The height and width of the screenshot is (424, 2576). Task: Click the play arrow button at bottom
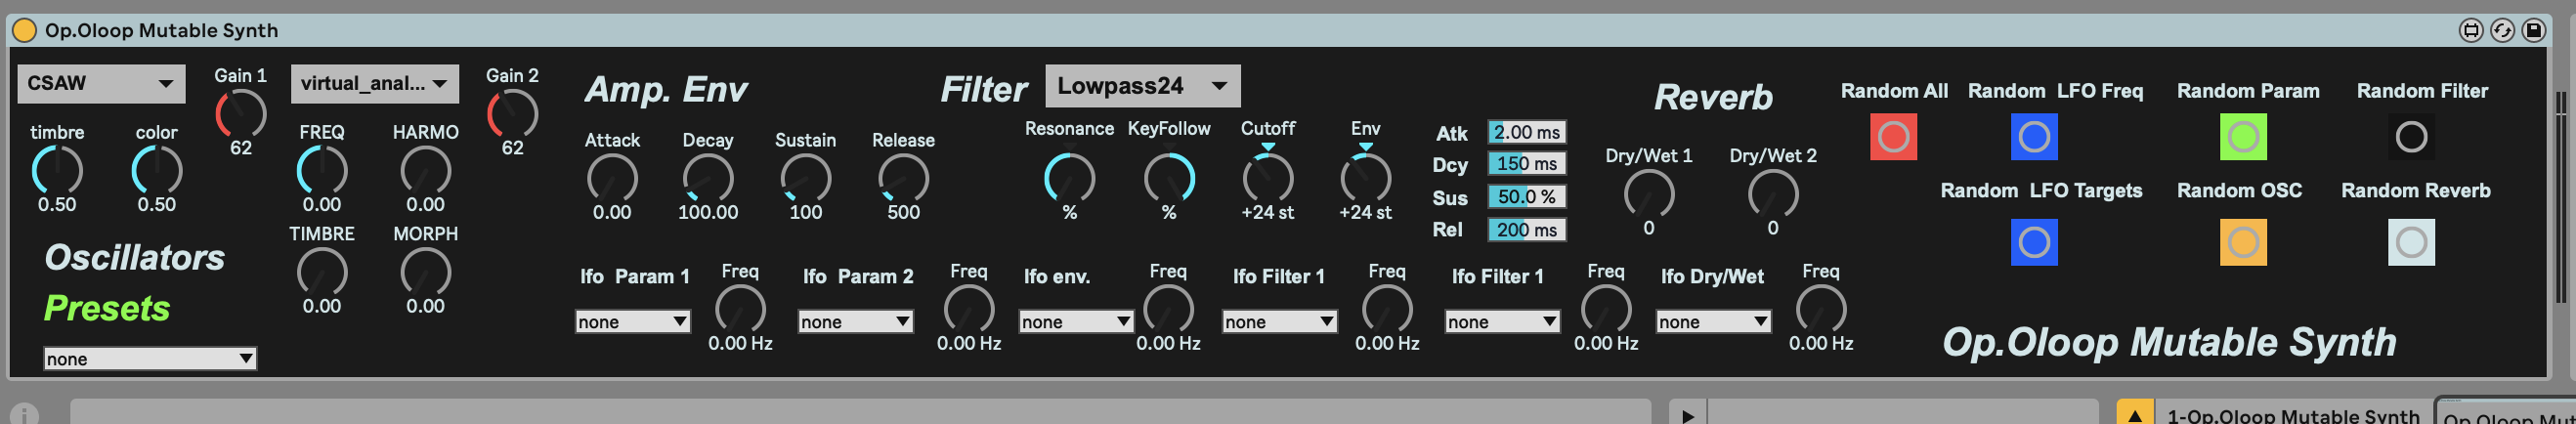tap(1688, 415)
